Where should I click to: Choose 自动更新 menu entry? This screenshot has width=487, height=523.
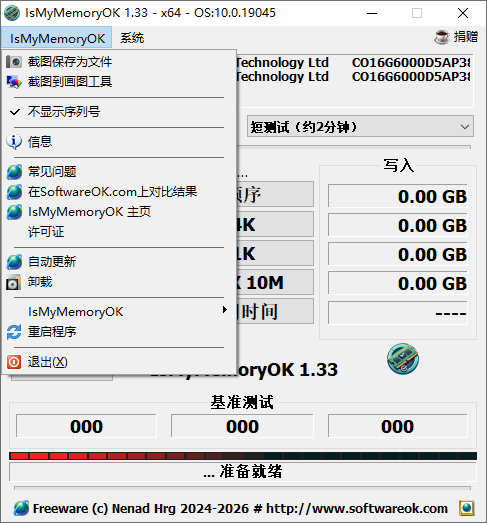(119, 262)
